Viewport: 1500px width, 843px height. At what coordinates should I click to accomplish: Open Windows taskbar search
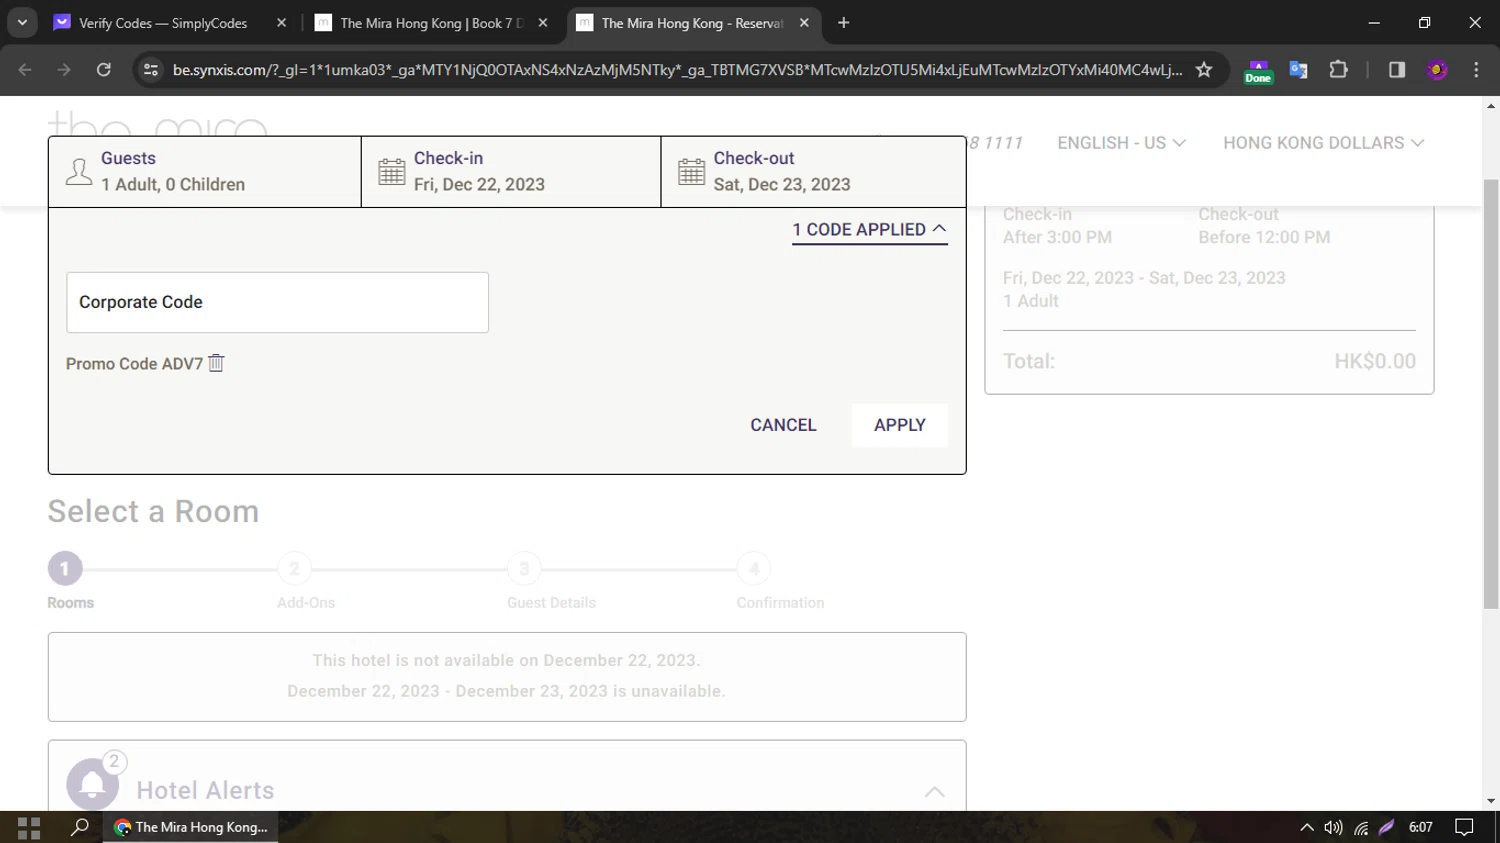79,827
